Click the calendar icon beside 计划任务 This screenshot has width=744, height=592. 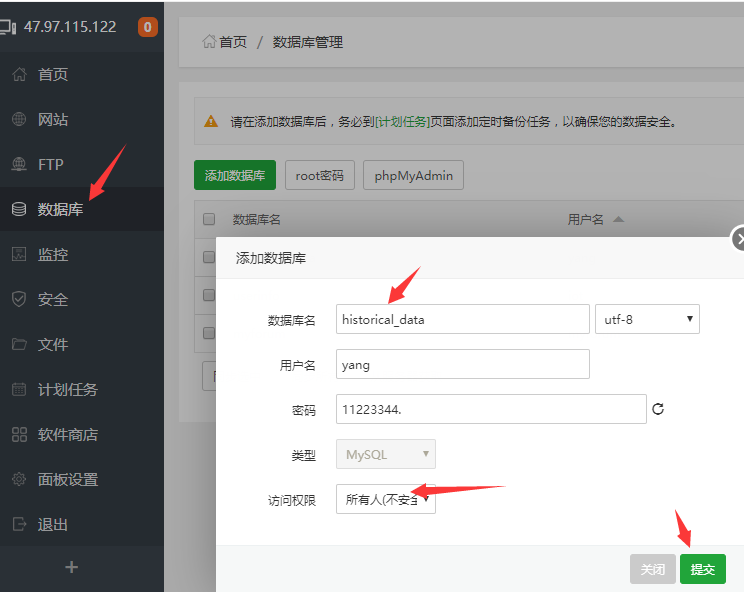19,389
